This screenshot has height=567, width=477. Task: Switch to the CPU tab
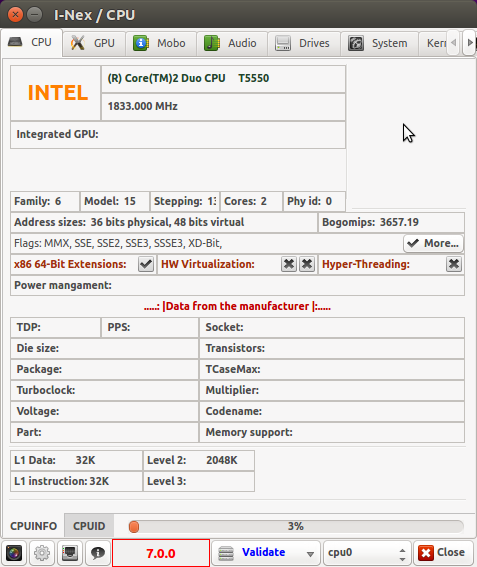31,43
